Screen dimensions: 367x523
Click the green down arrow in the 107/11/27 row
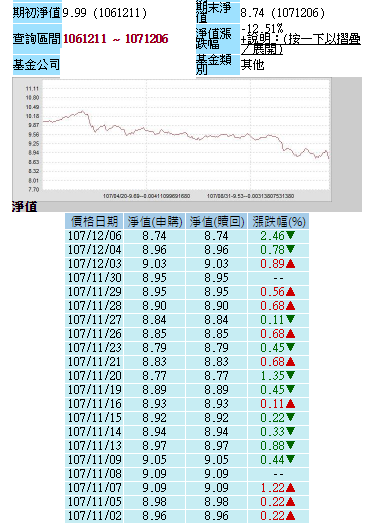point(291,319)
